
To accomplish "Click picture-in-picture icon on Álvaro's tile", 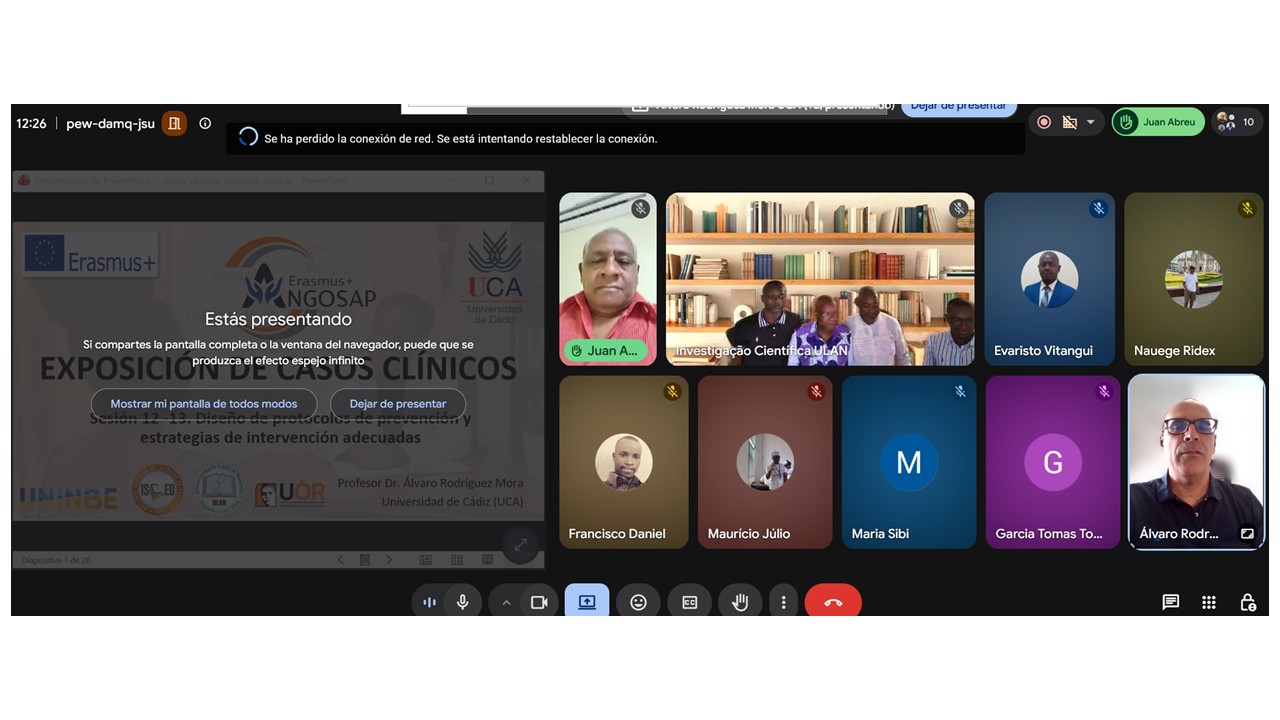I will tap(1247, 534).
